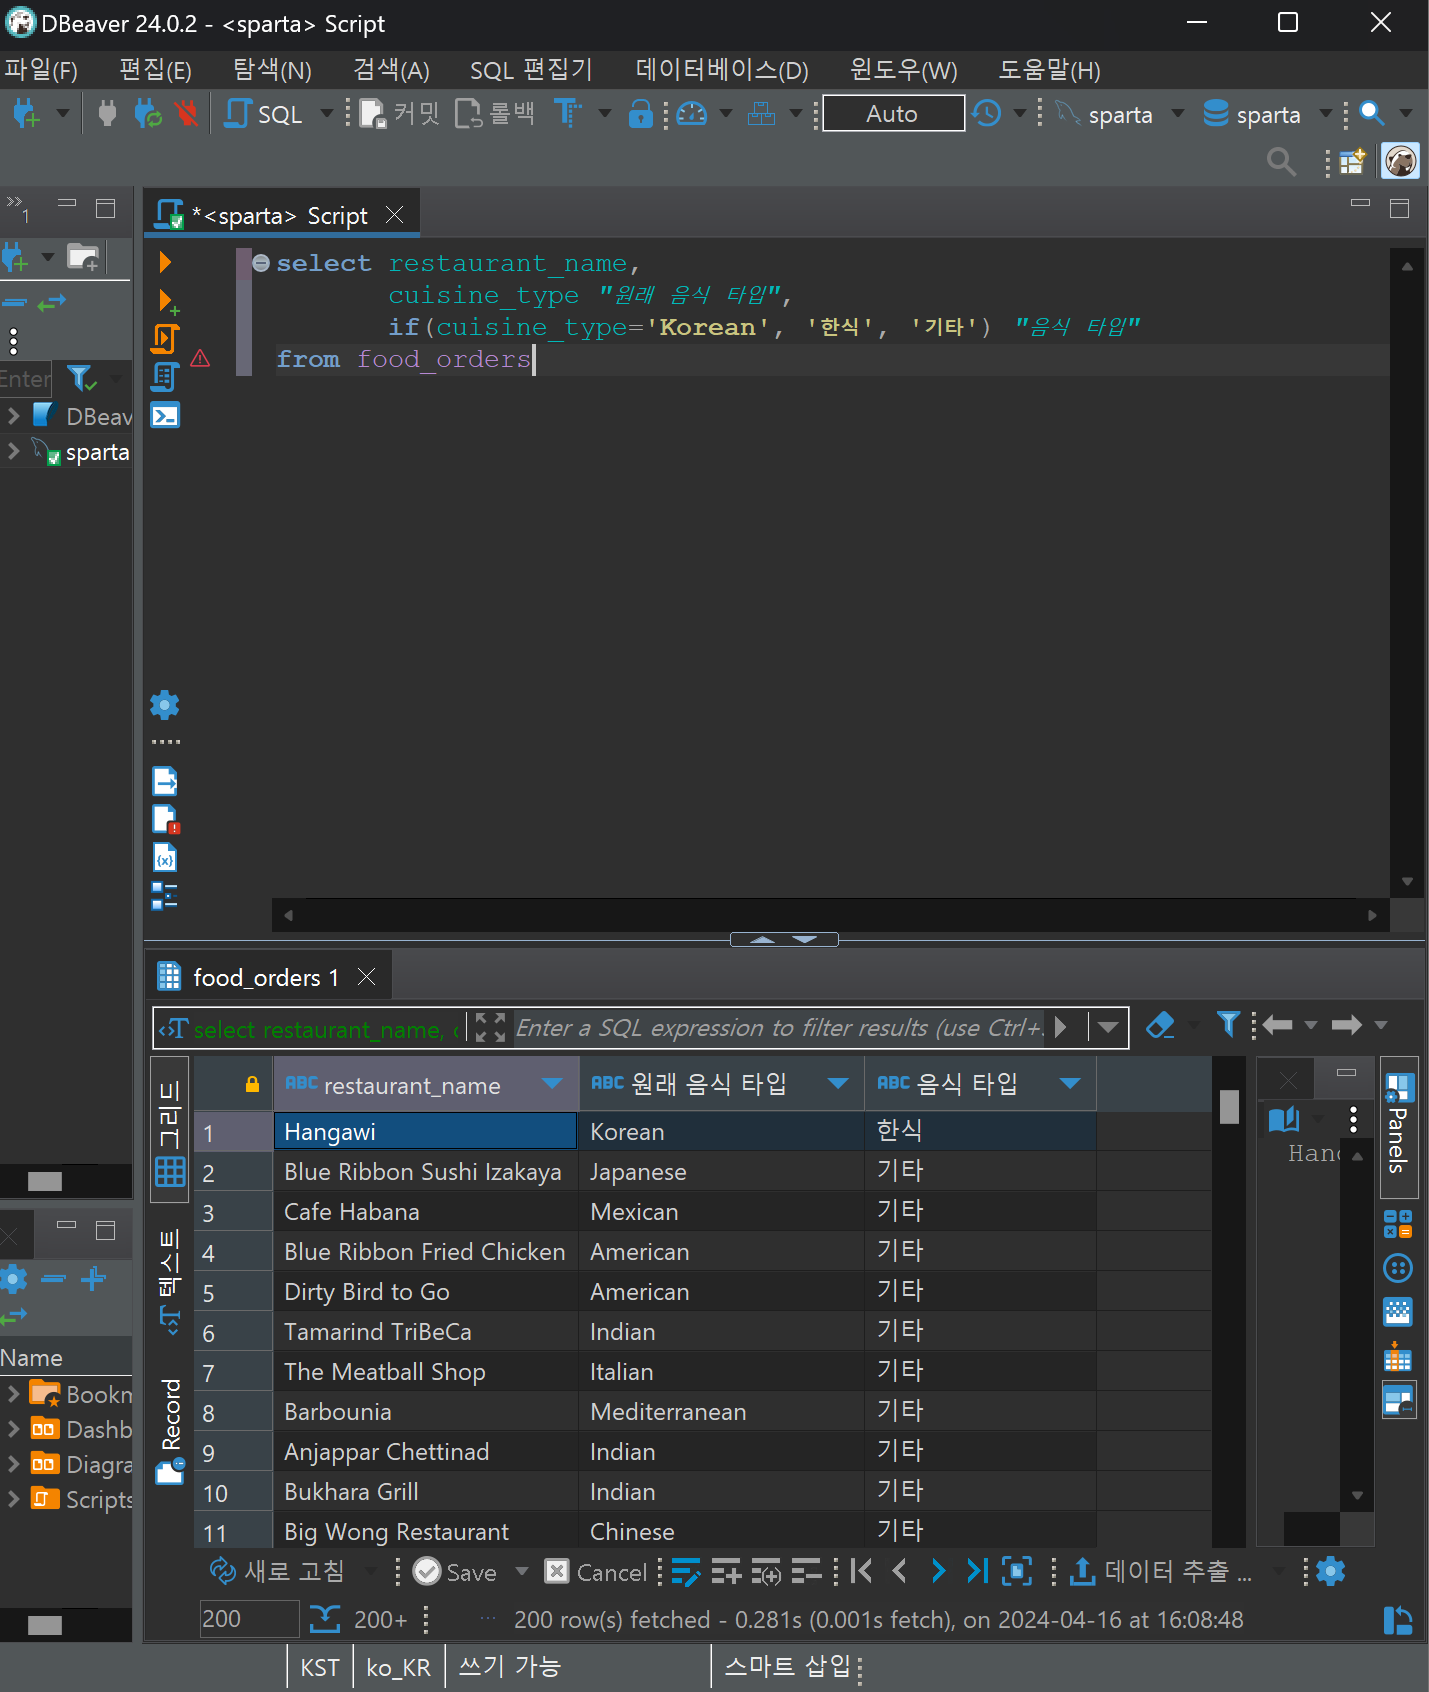
Task: Open the Auto transaction mode dropdown
Action: pyautogui.click(x=893, y=114)
